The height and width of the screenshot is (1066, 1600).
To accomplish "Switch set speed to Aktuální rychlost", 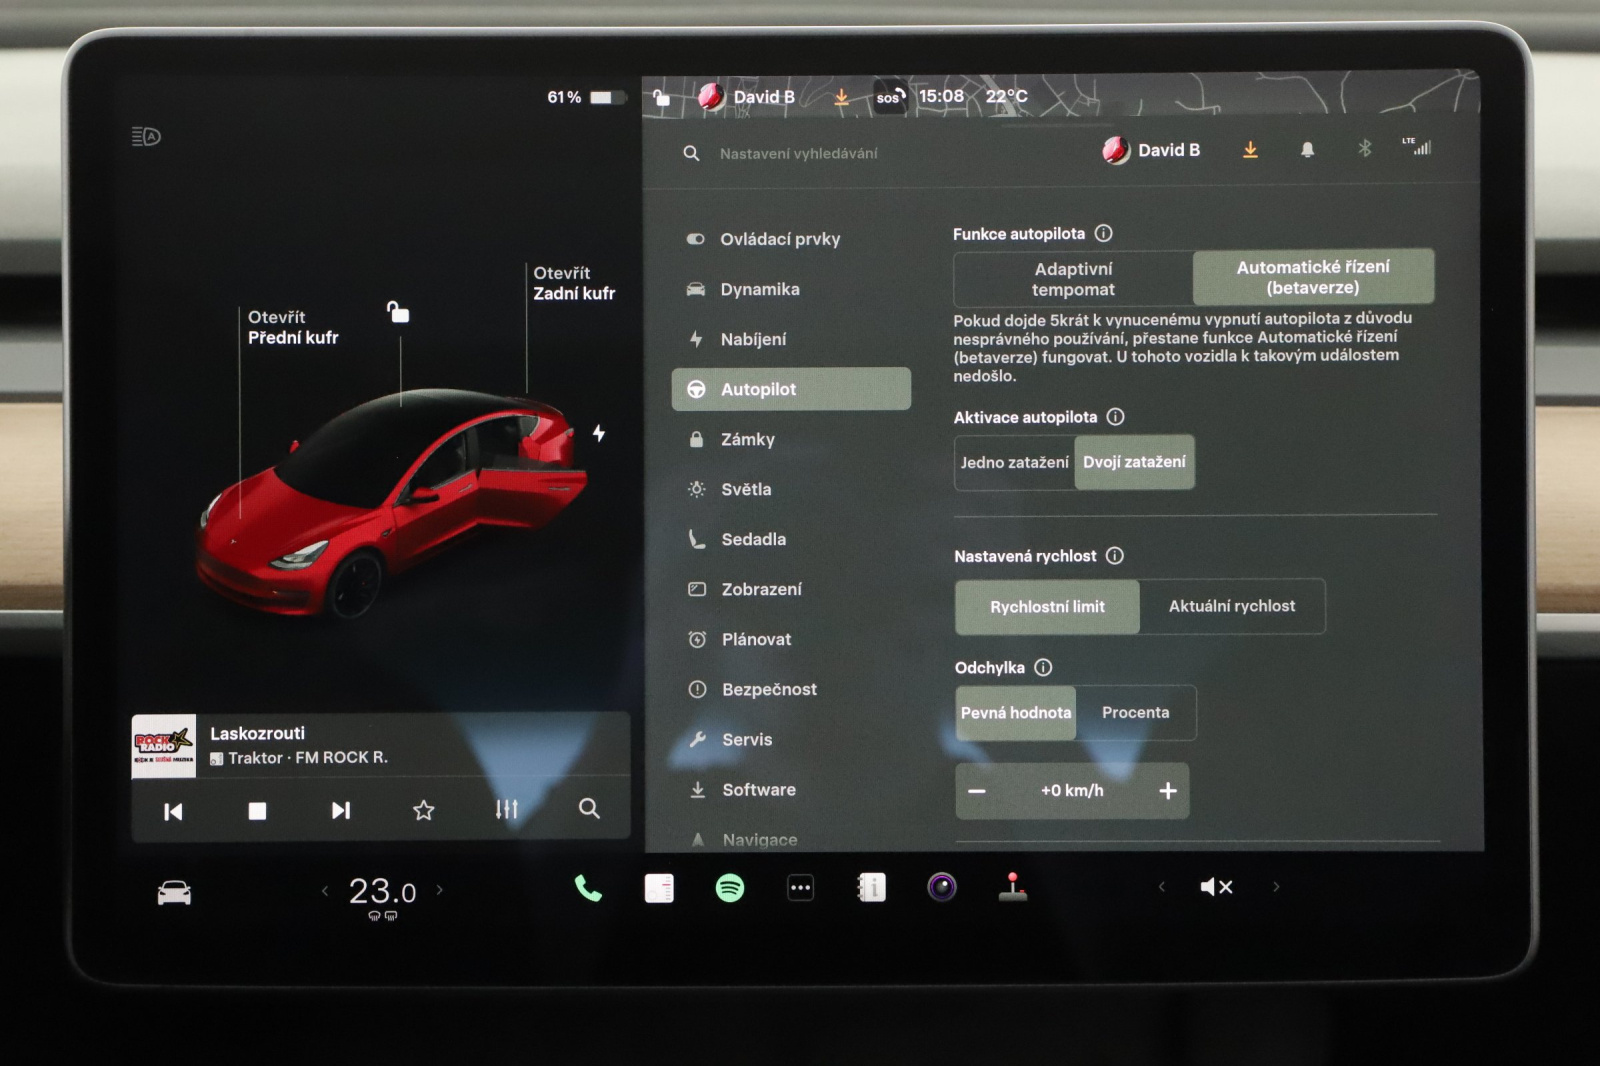I will [x=1232, y=606].
